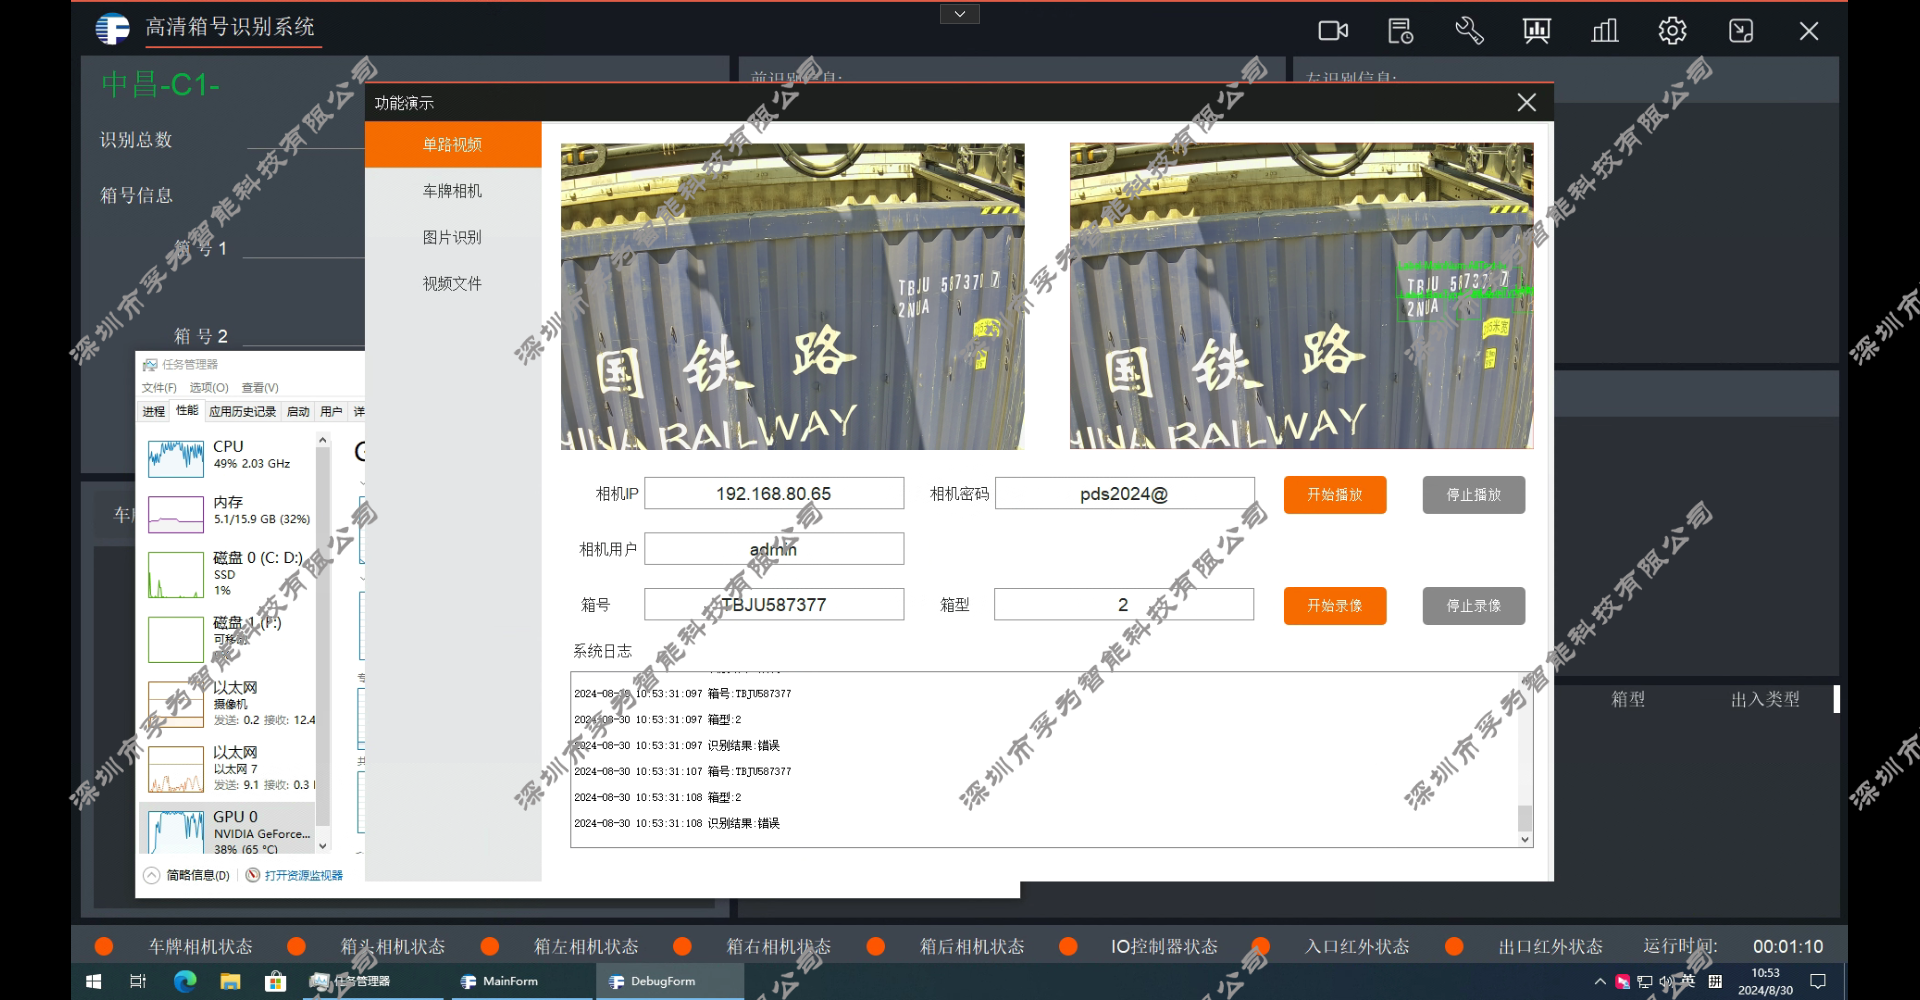Open Microsoft Store from taskbar
1920x1000 pixels.
[x=276, y=982]
